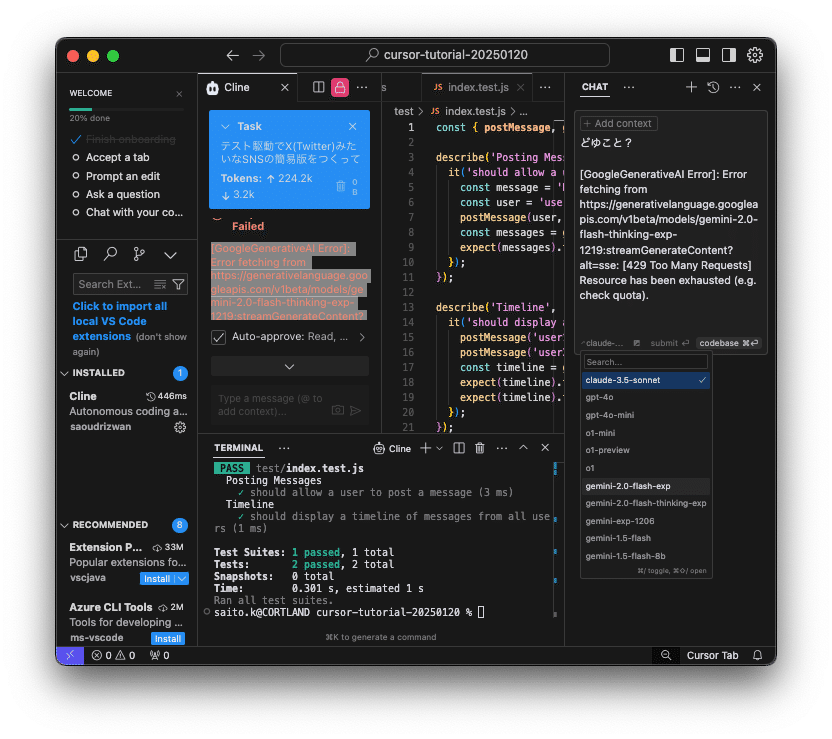Click the split editor icon beside Cline tab
This screenshot has width=832, height=739.
[x=318, y=87]
